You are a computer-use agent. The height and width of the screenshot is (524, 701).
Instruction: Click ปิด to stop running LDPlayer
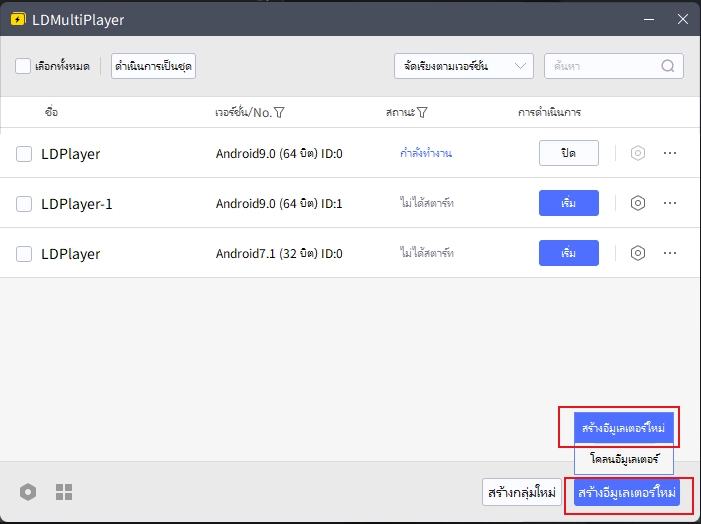(569, 153)
